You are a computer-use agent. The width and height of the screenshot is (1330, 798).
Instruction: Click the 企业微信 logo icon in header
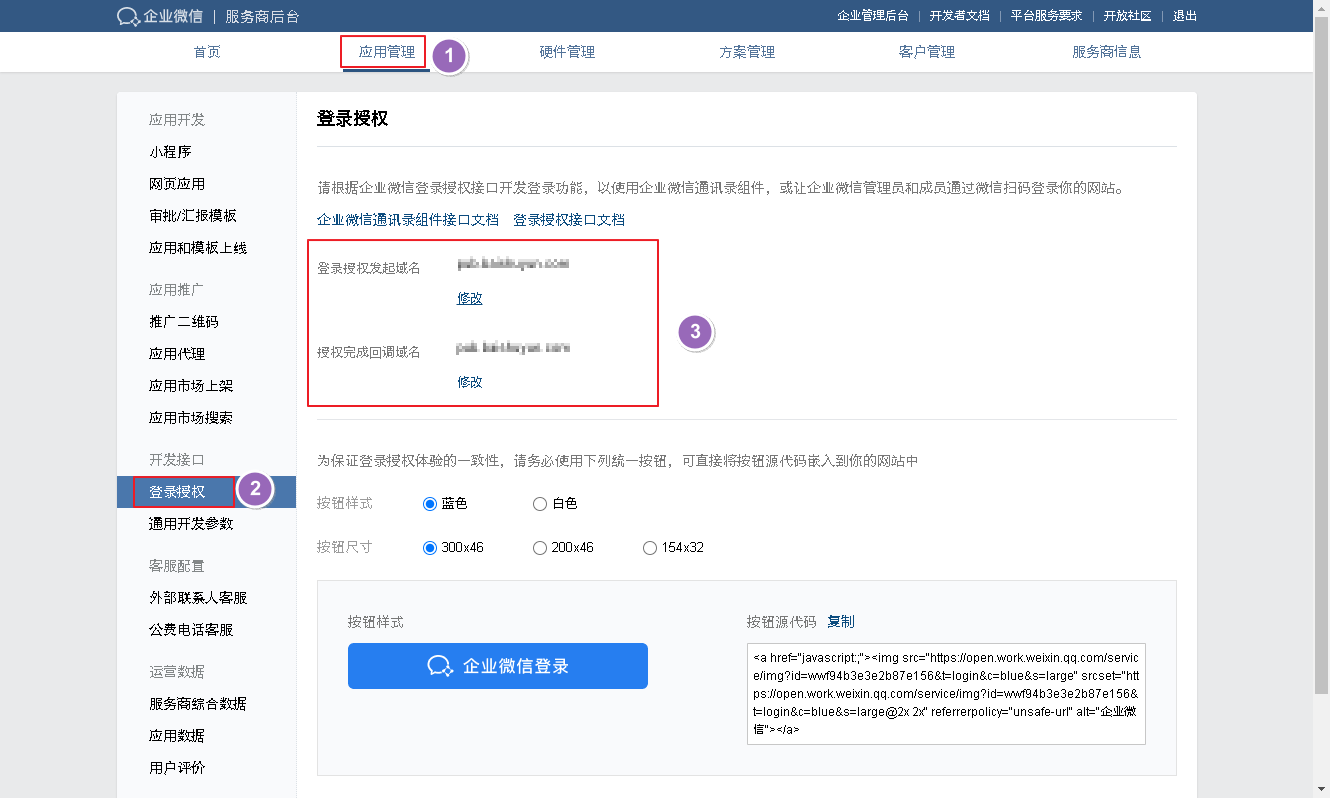click(x=128, y=16)
